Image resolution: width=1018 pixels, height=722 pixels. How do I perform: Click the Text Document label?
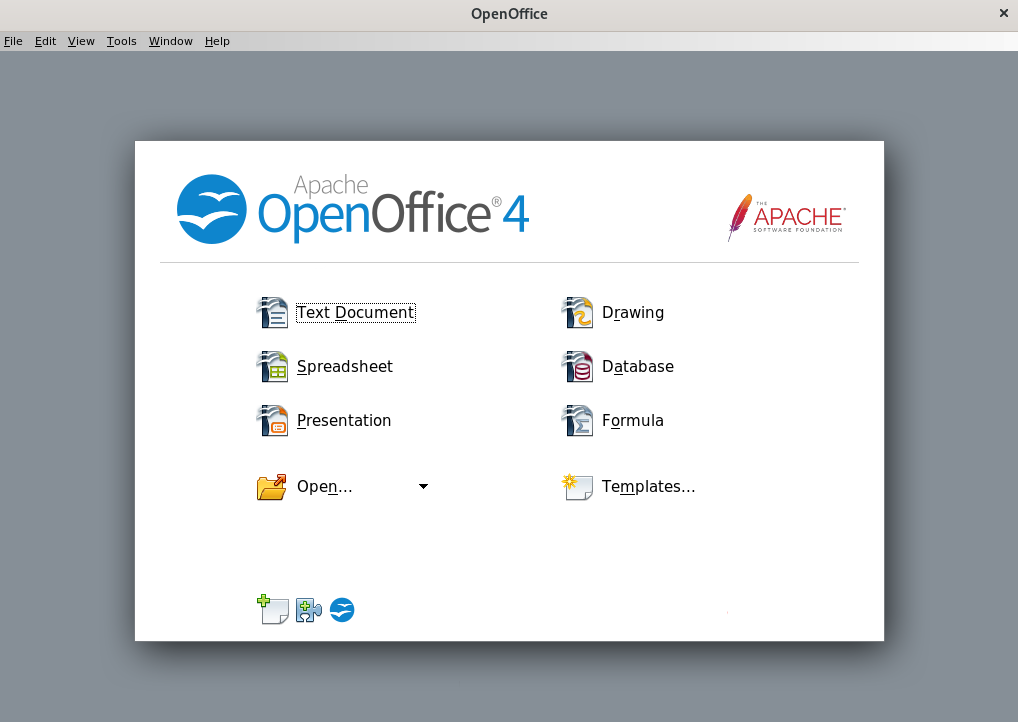(x=355, y=312)
